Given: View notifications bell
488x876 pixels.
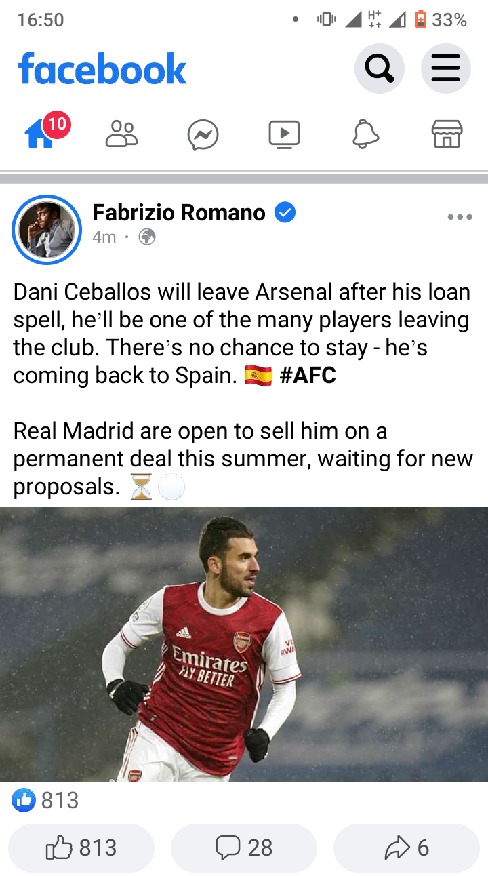Looking at the screenshot, I should (366, 134).
